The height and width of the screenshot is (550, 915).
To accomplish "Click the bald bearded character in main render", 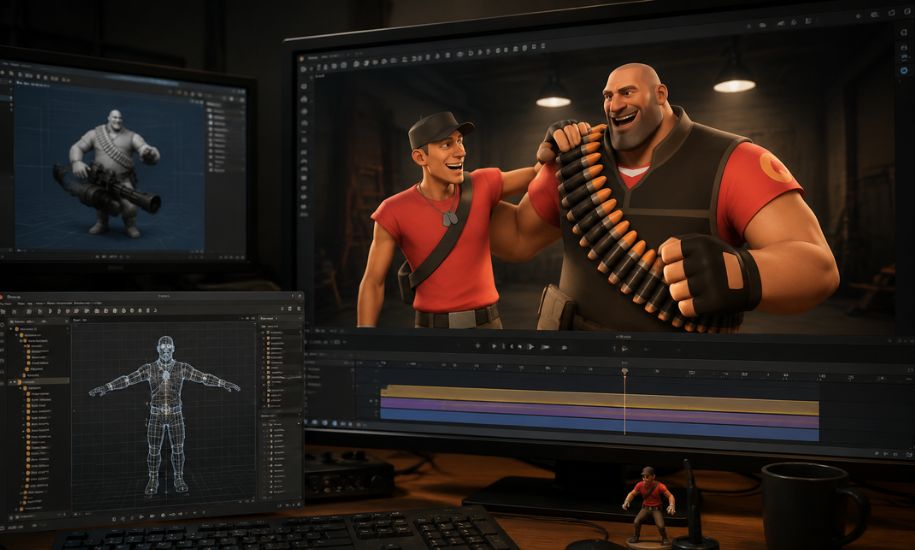I will [671, 198].
